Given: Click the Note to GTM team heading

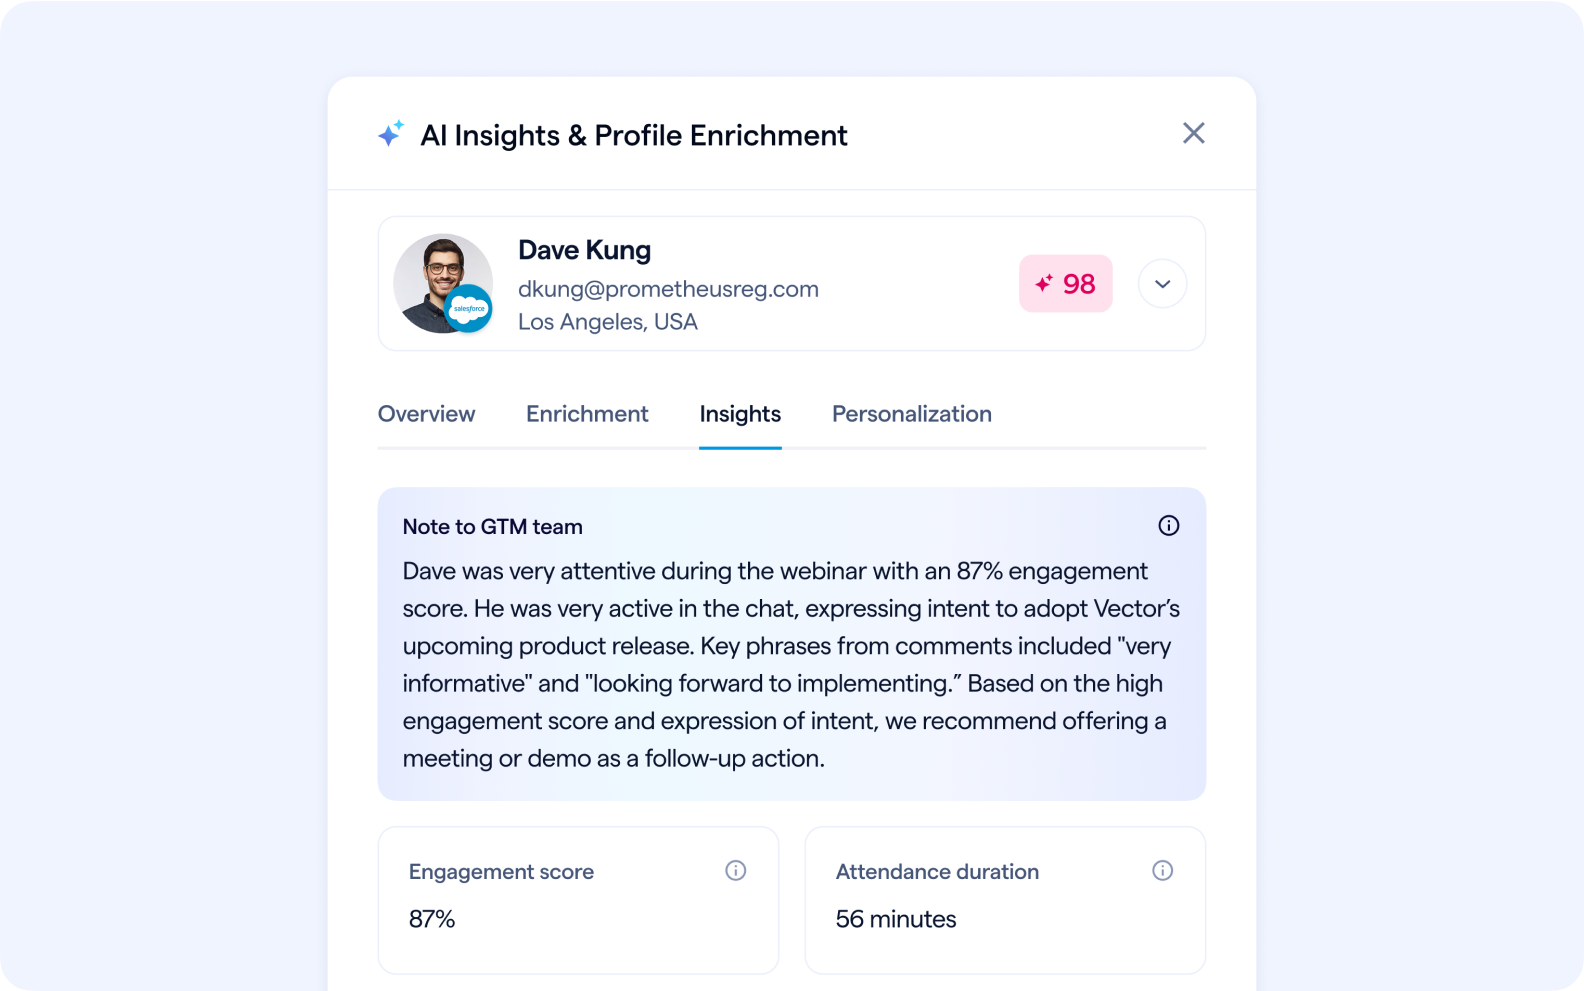Looking at the screenshot, I should [492, 527].
